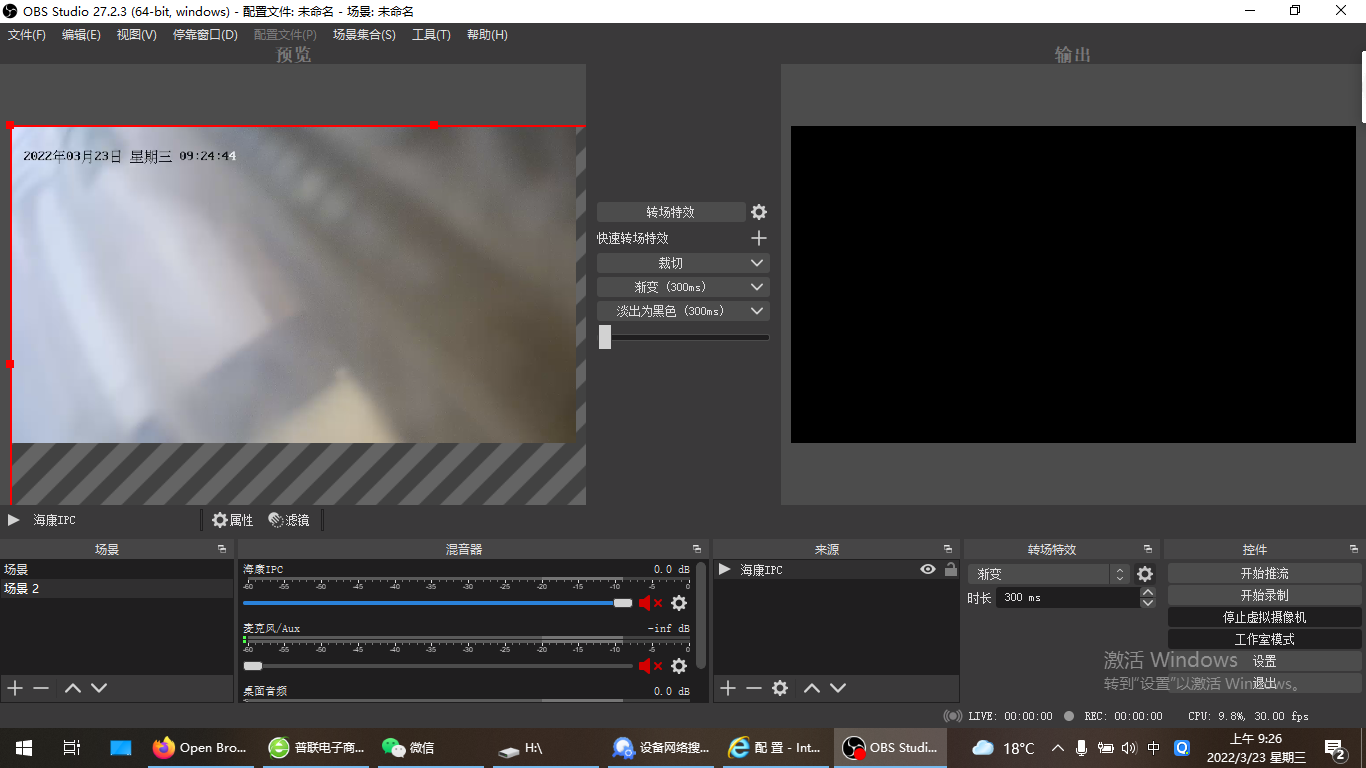The image size is (1366, 768).
Task: Open notification center in system tray
Action: 1335,747
